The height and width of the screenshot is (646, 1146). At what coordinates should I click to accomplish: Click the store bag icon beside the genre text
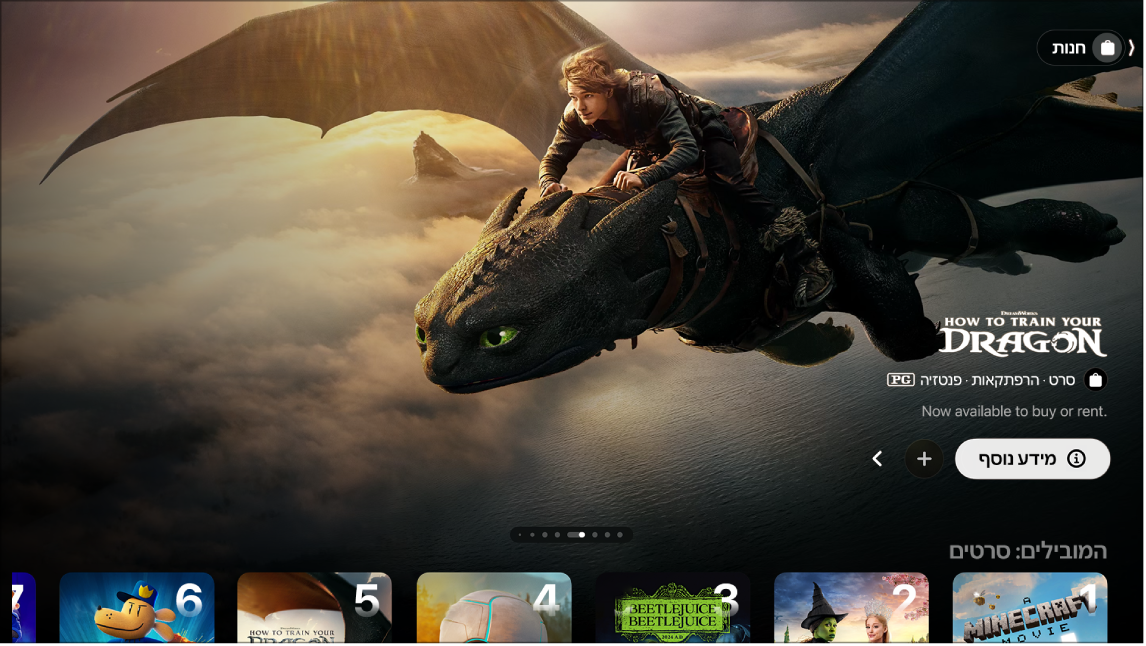(1095, 380)
